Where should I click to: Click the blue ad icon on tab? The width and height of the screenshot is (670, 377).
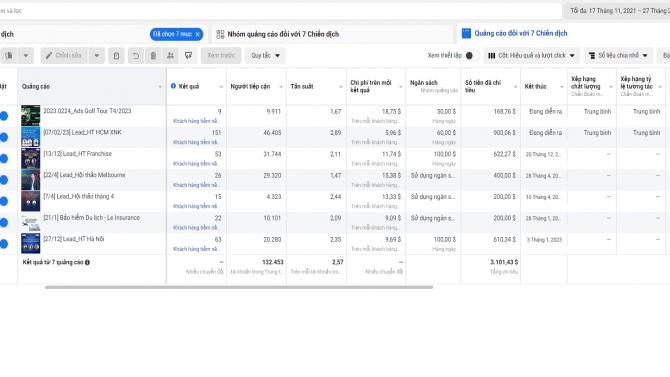466,33
